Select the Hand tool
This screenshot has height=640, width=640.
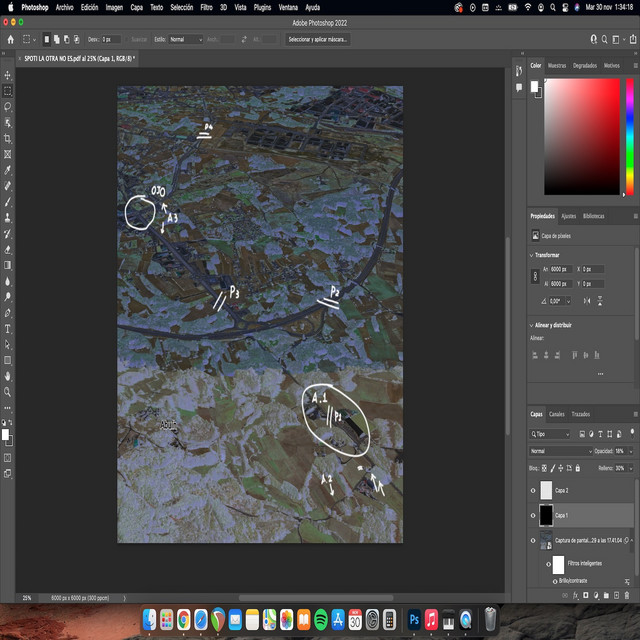(x=8, y=376)
